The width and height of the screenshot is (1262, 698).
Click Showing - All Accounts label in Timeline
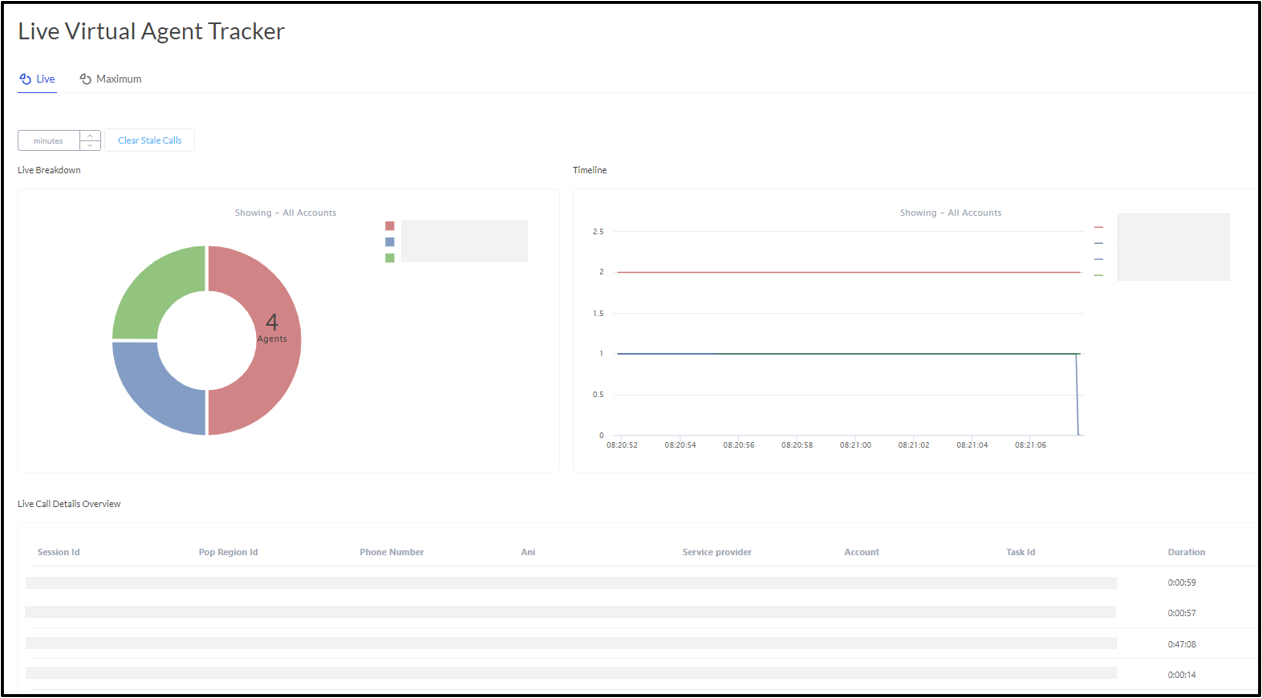tap(951, 213)
